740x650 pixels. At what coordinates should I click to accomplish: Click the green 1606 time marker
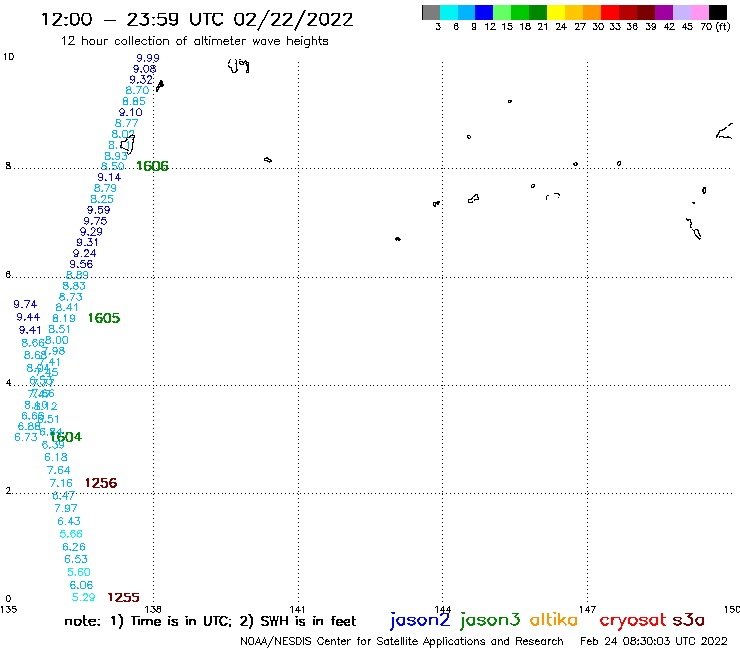click(x=152, y=166)
